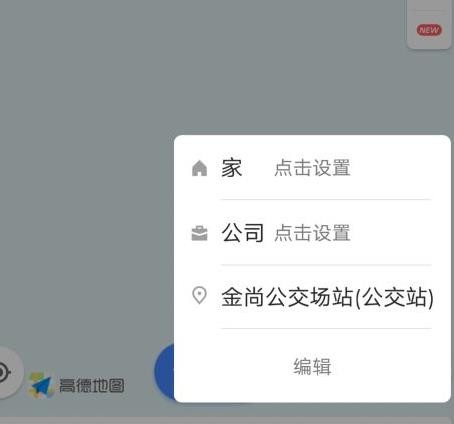Click the paper-plane Amap logo icon
The image size is (454, 424).
[41, 385]
